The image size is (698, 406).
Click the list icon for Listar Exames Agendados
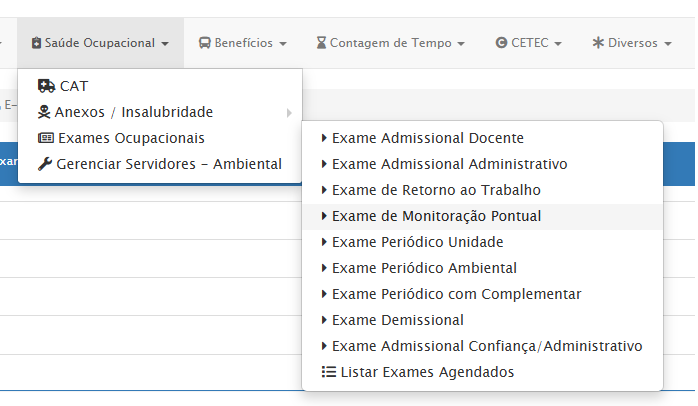pos(328,372)
